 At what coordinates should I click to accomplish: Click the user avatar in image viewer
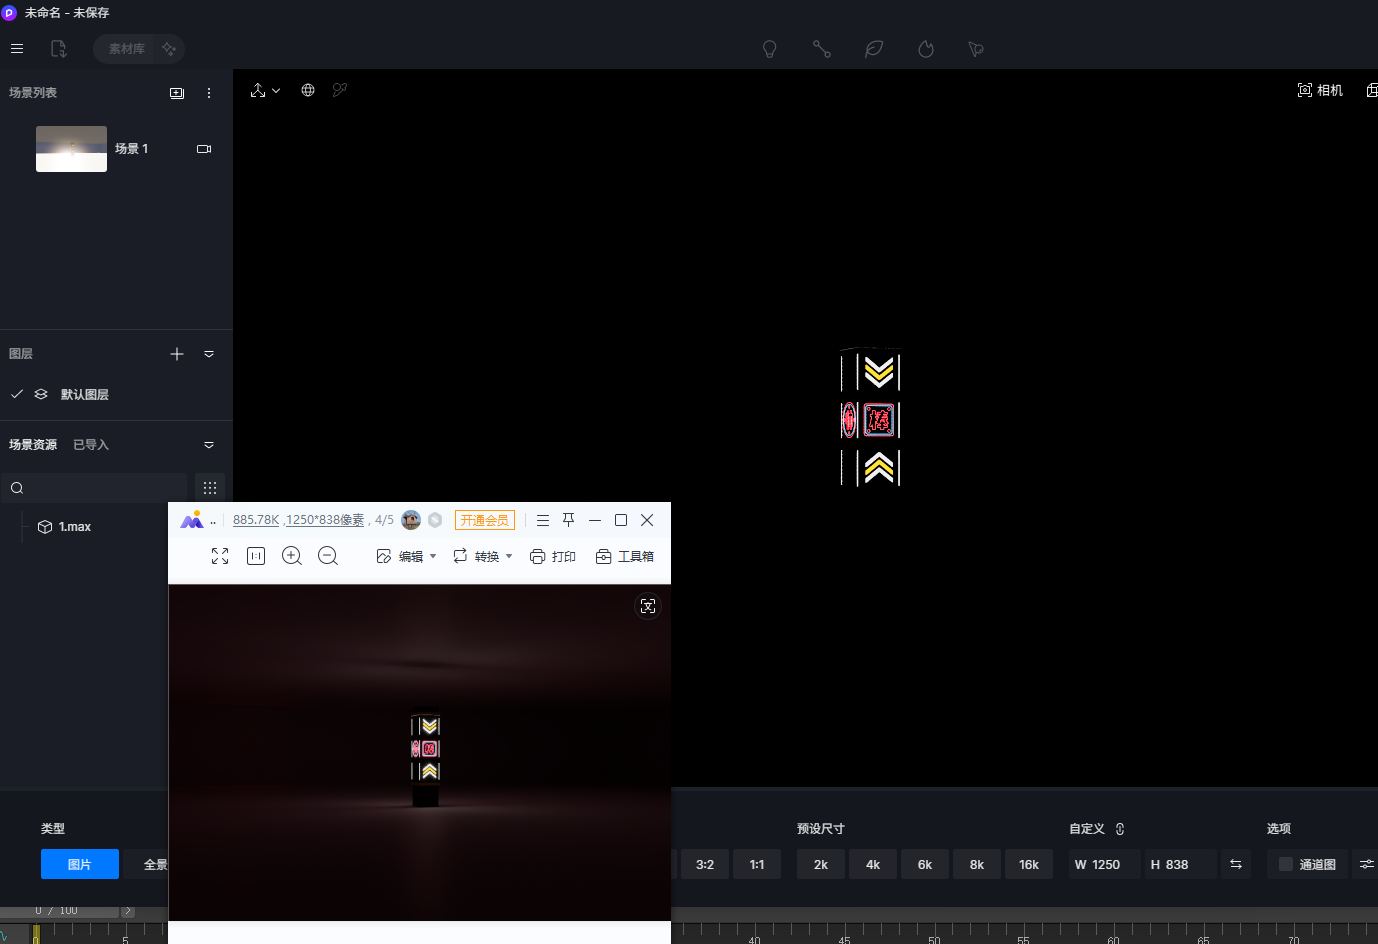point(411,520)
